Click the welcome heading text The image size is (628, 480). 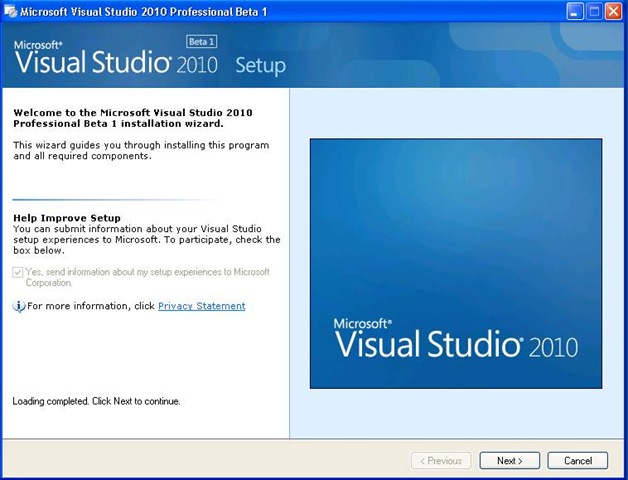pyautogui.click(x=133, y=118)
